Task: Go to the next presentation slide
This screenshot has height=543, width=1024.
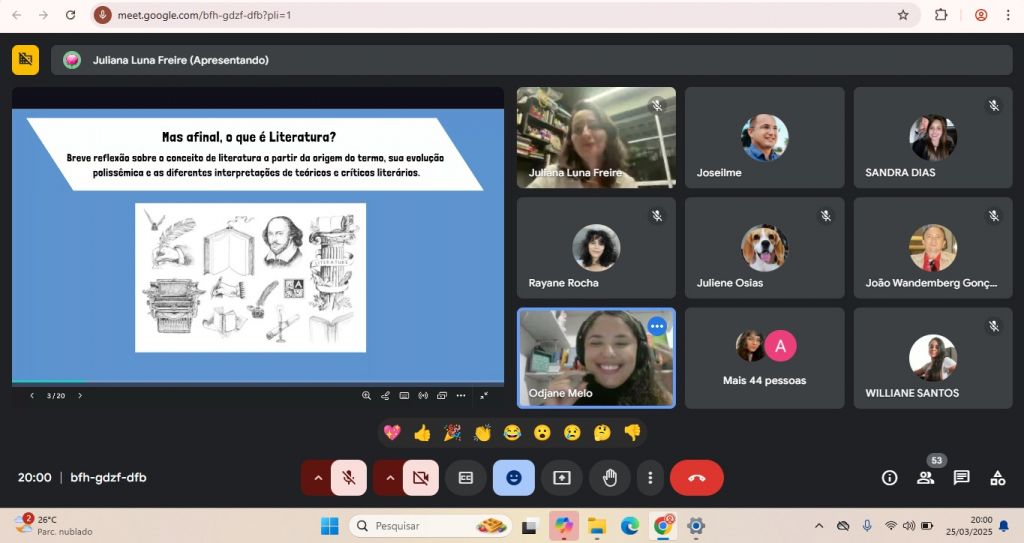Action: pyautogui.click(x=80, y=395)
